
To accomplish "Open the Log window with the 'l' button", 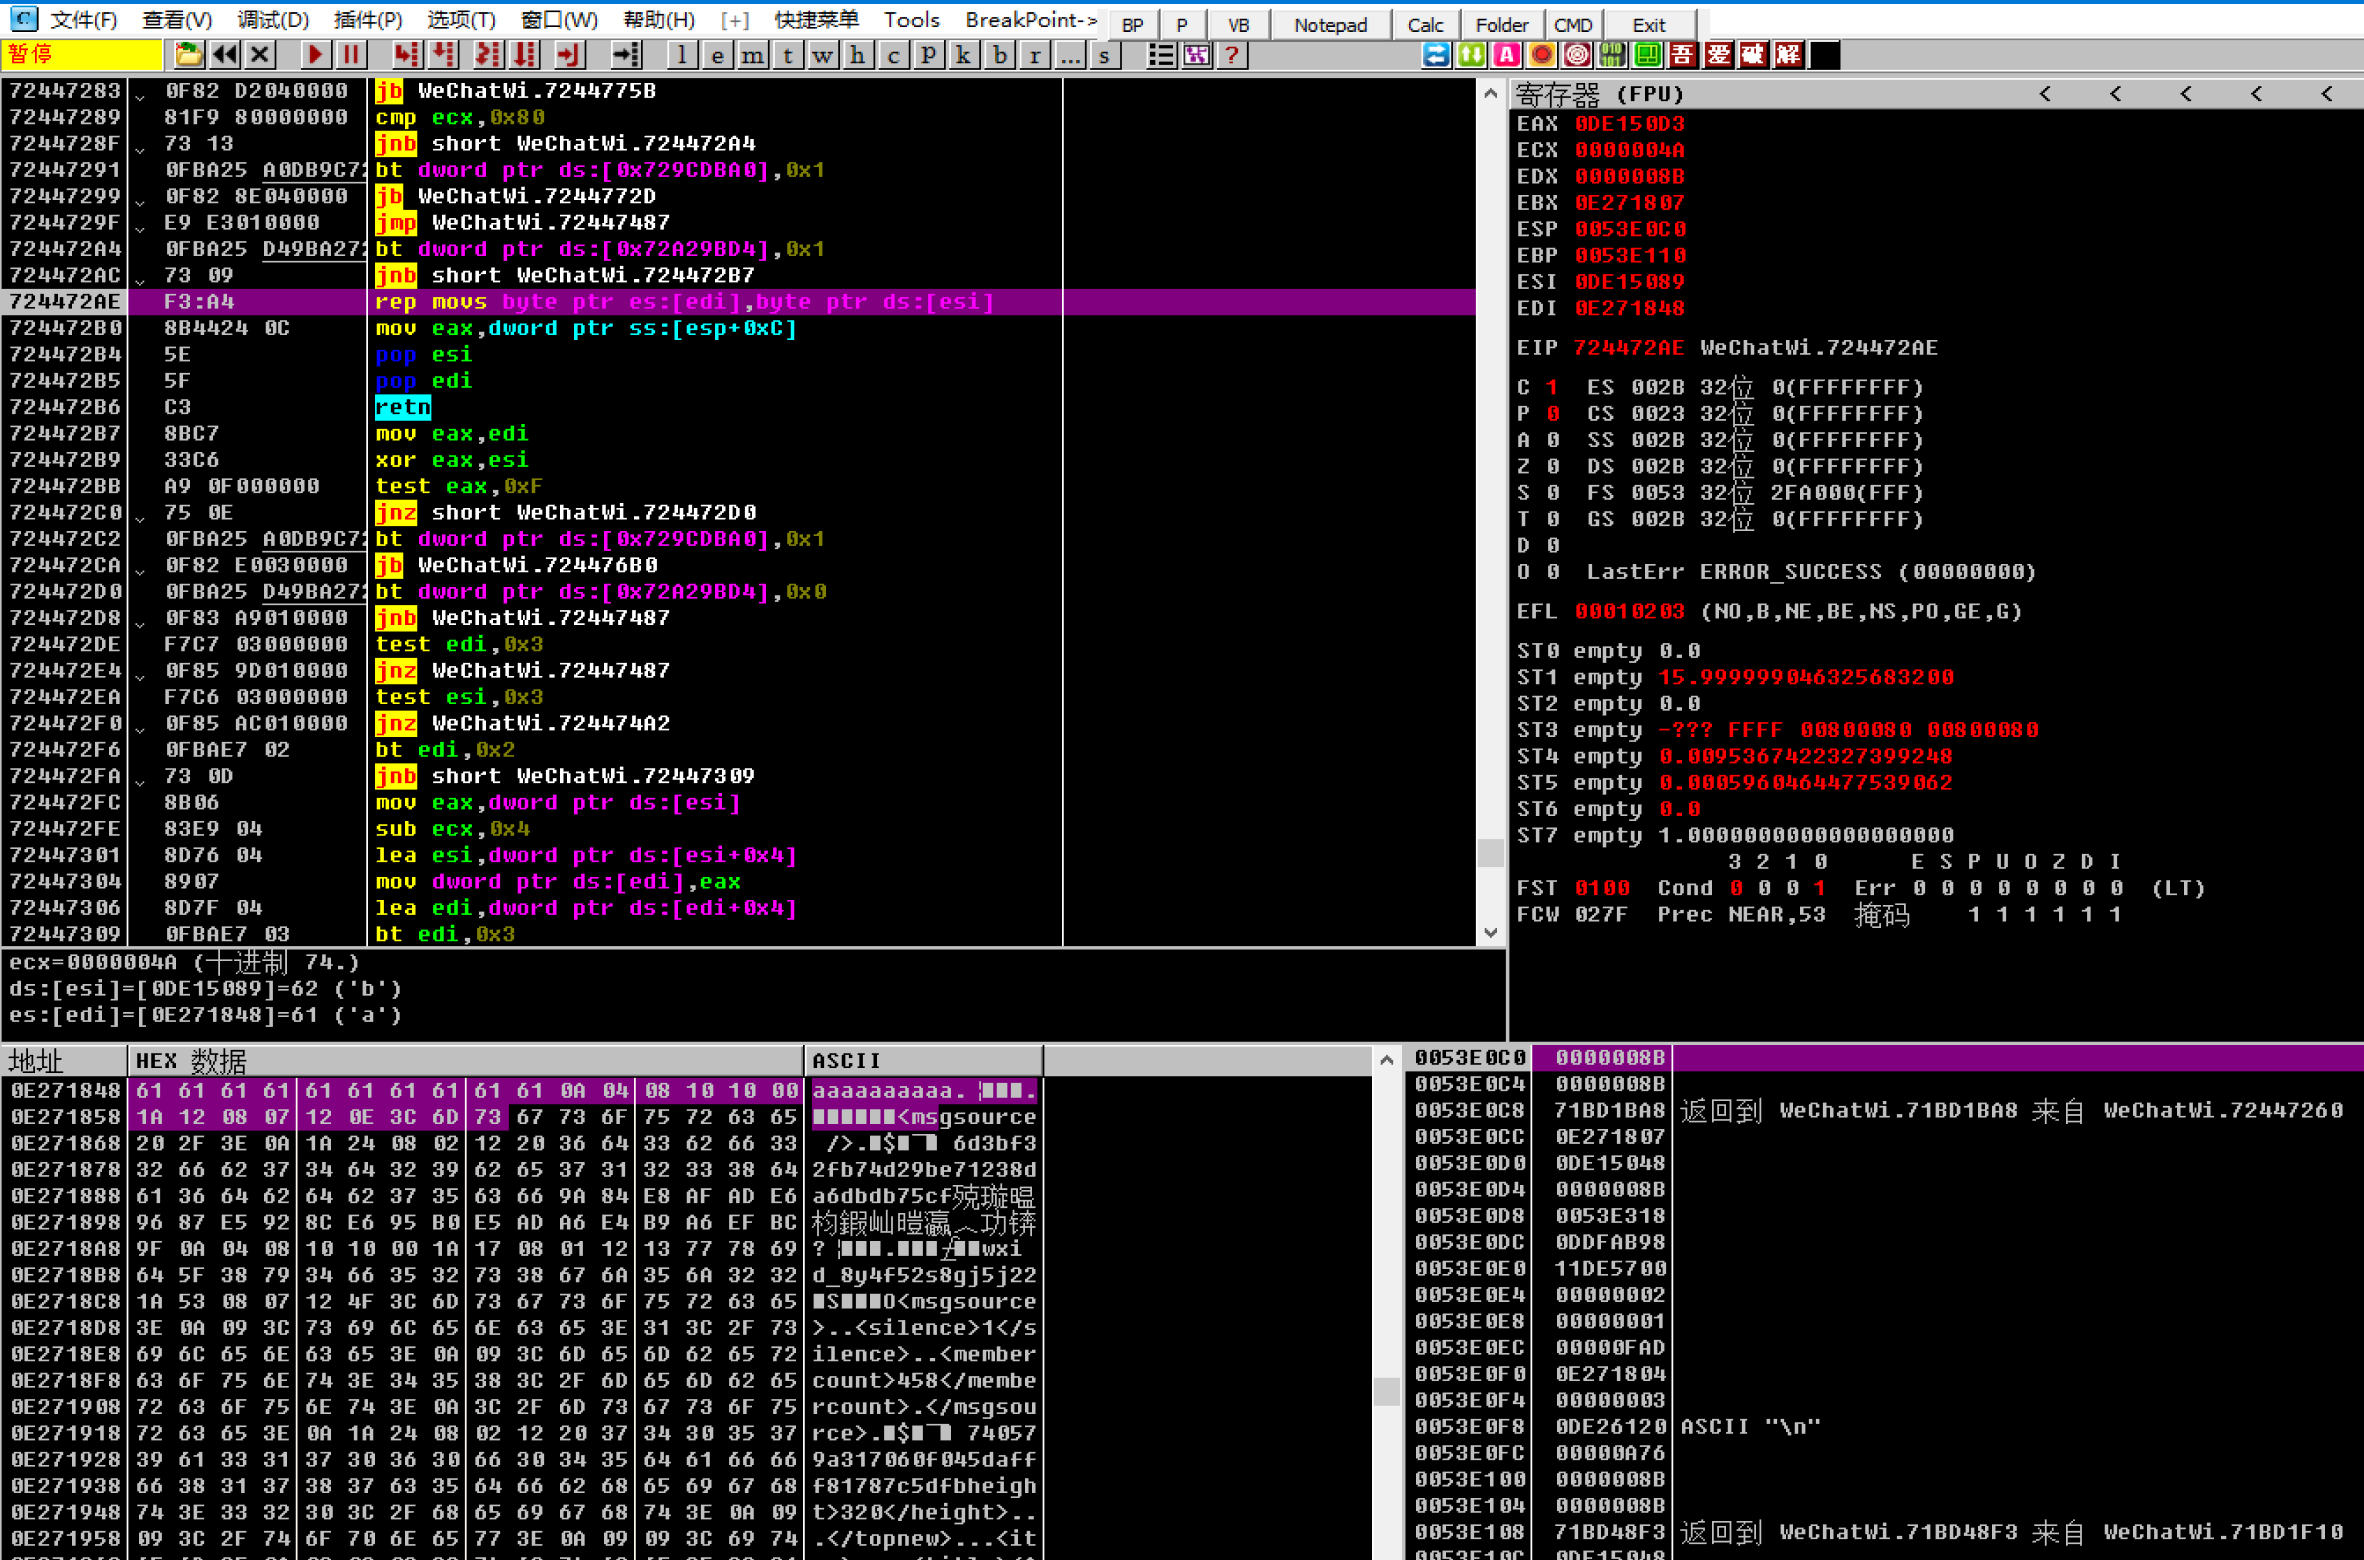I will (x=681, y=55).
